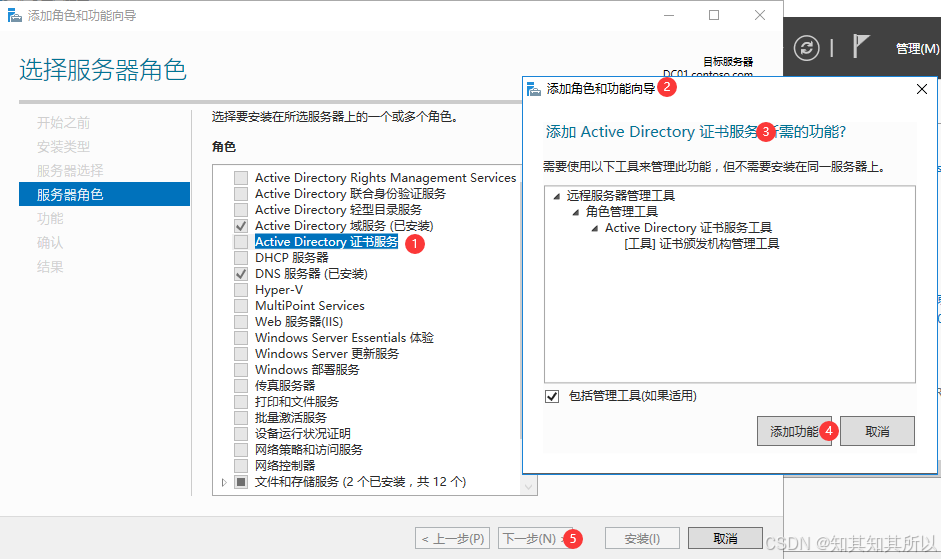
Task: Expand the 文件和存储服务 tree node
Action: [224, 482]
